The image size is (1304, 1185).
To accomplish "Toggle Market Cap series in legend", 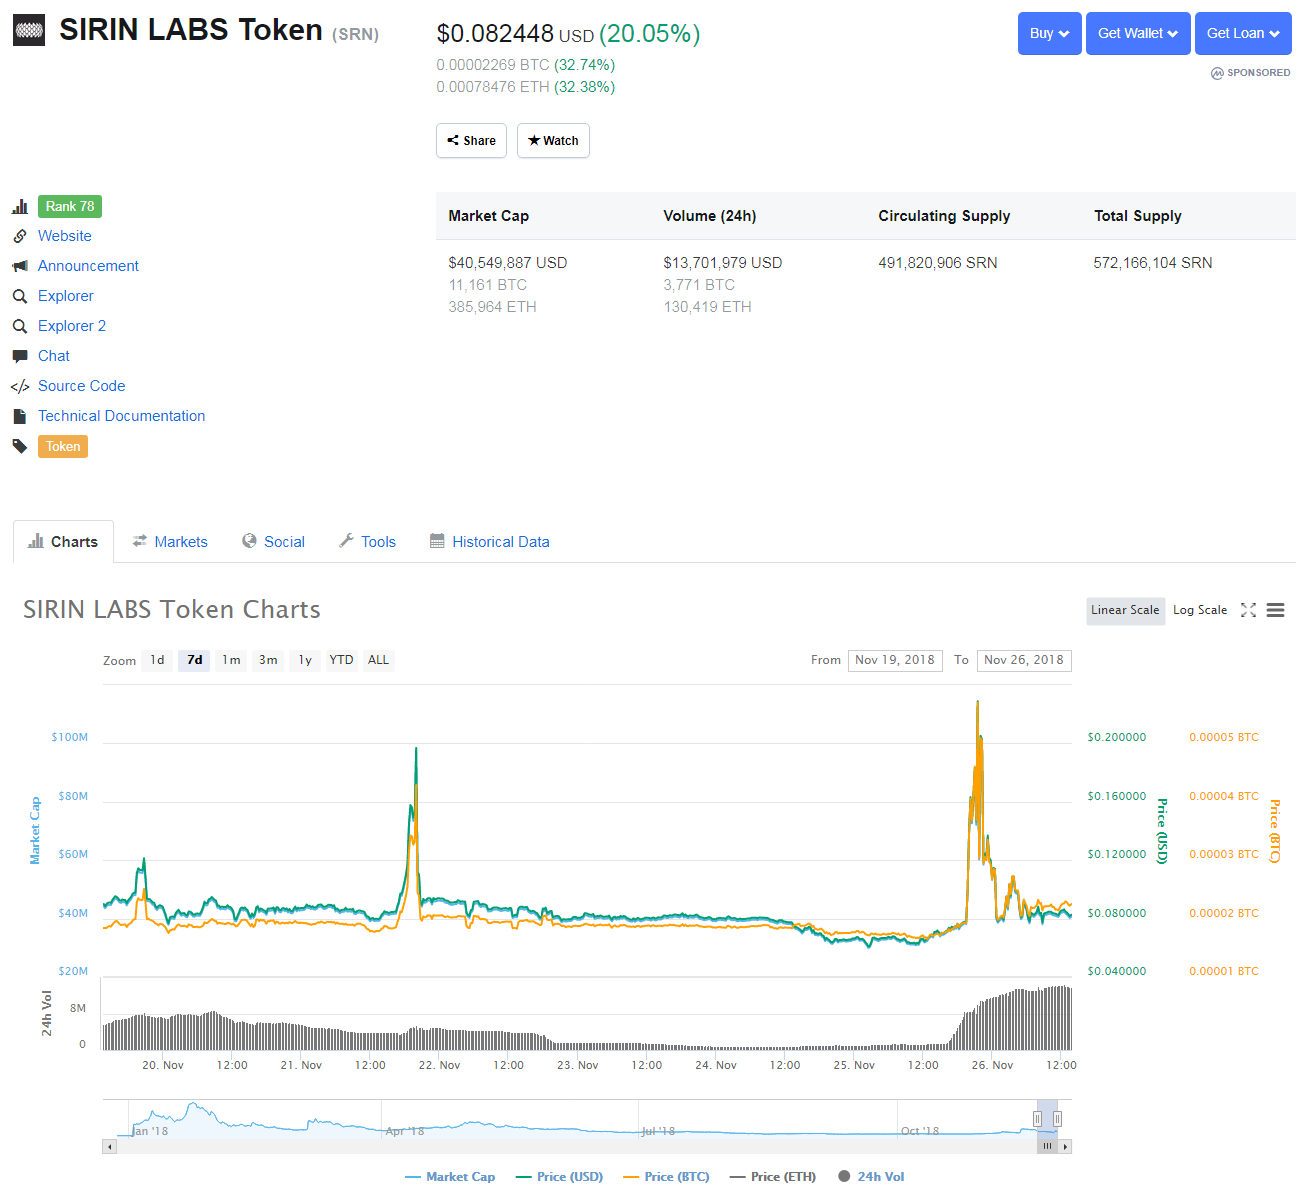I will (x=450, y=1177).
